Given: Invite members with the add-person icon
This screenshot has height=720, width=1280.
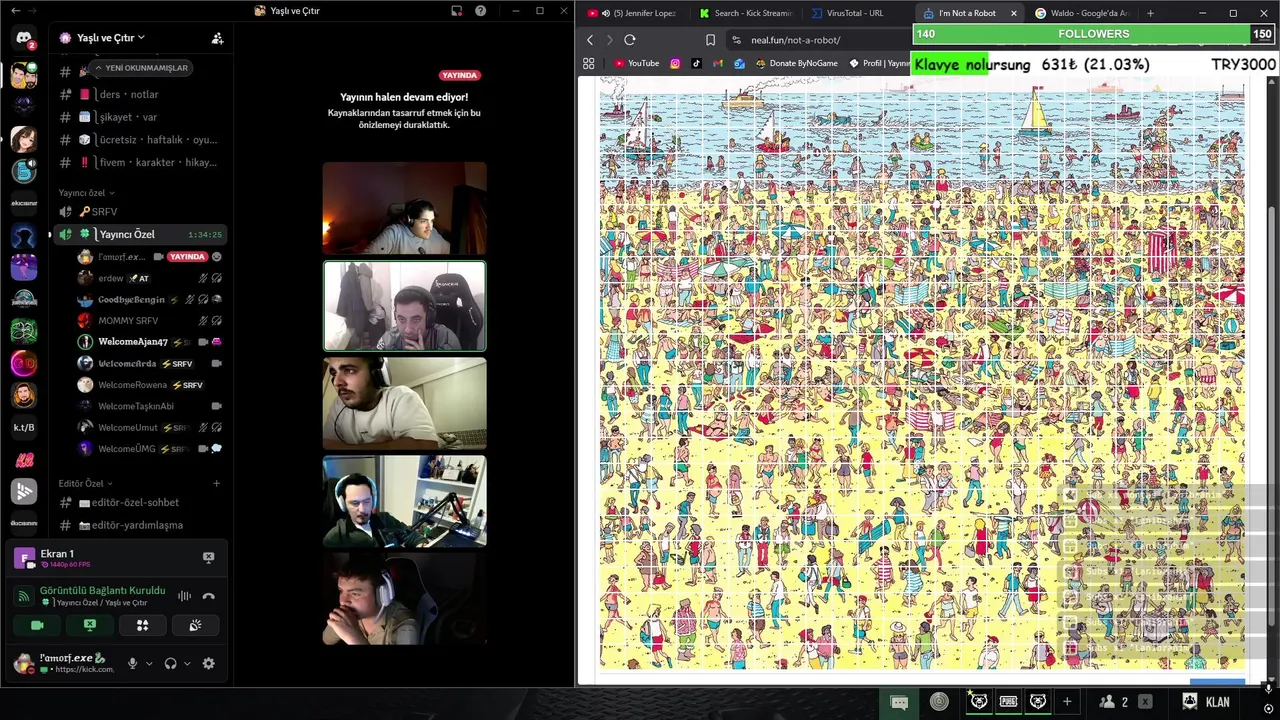Looking at the screenshot, I should pos(217,38).
